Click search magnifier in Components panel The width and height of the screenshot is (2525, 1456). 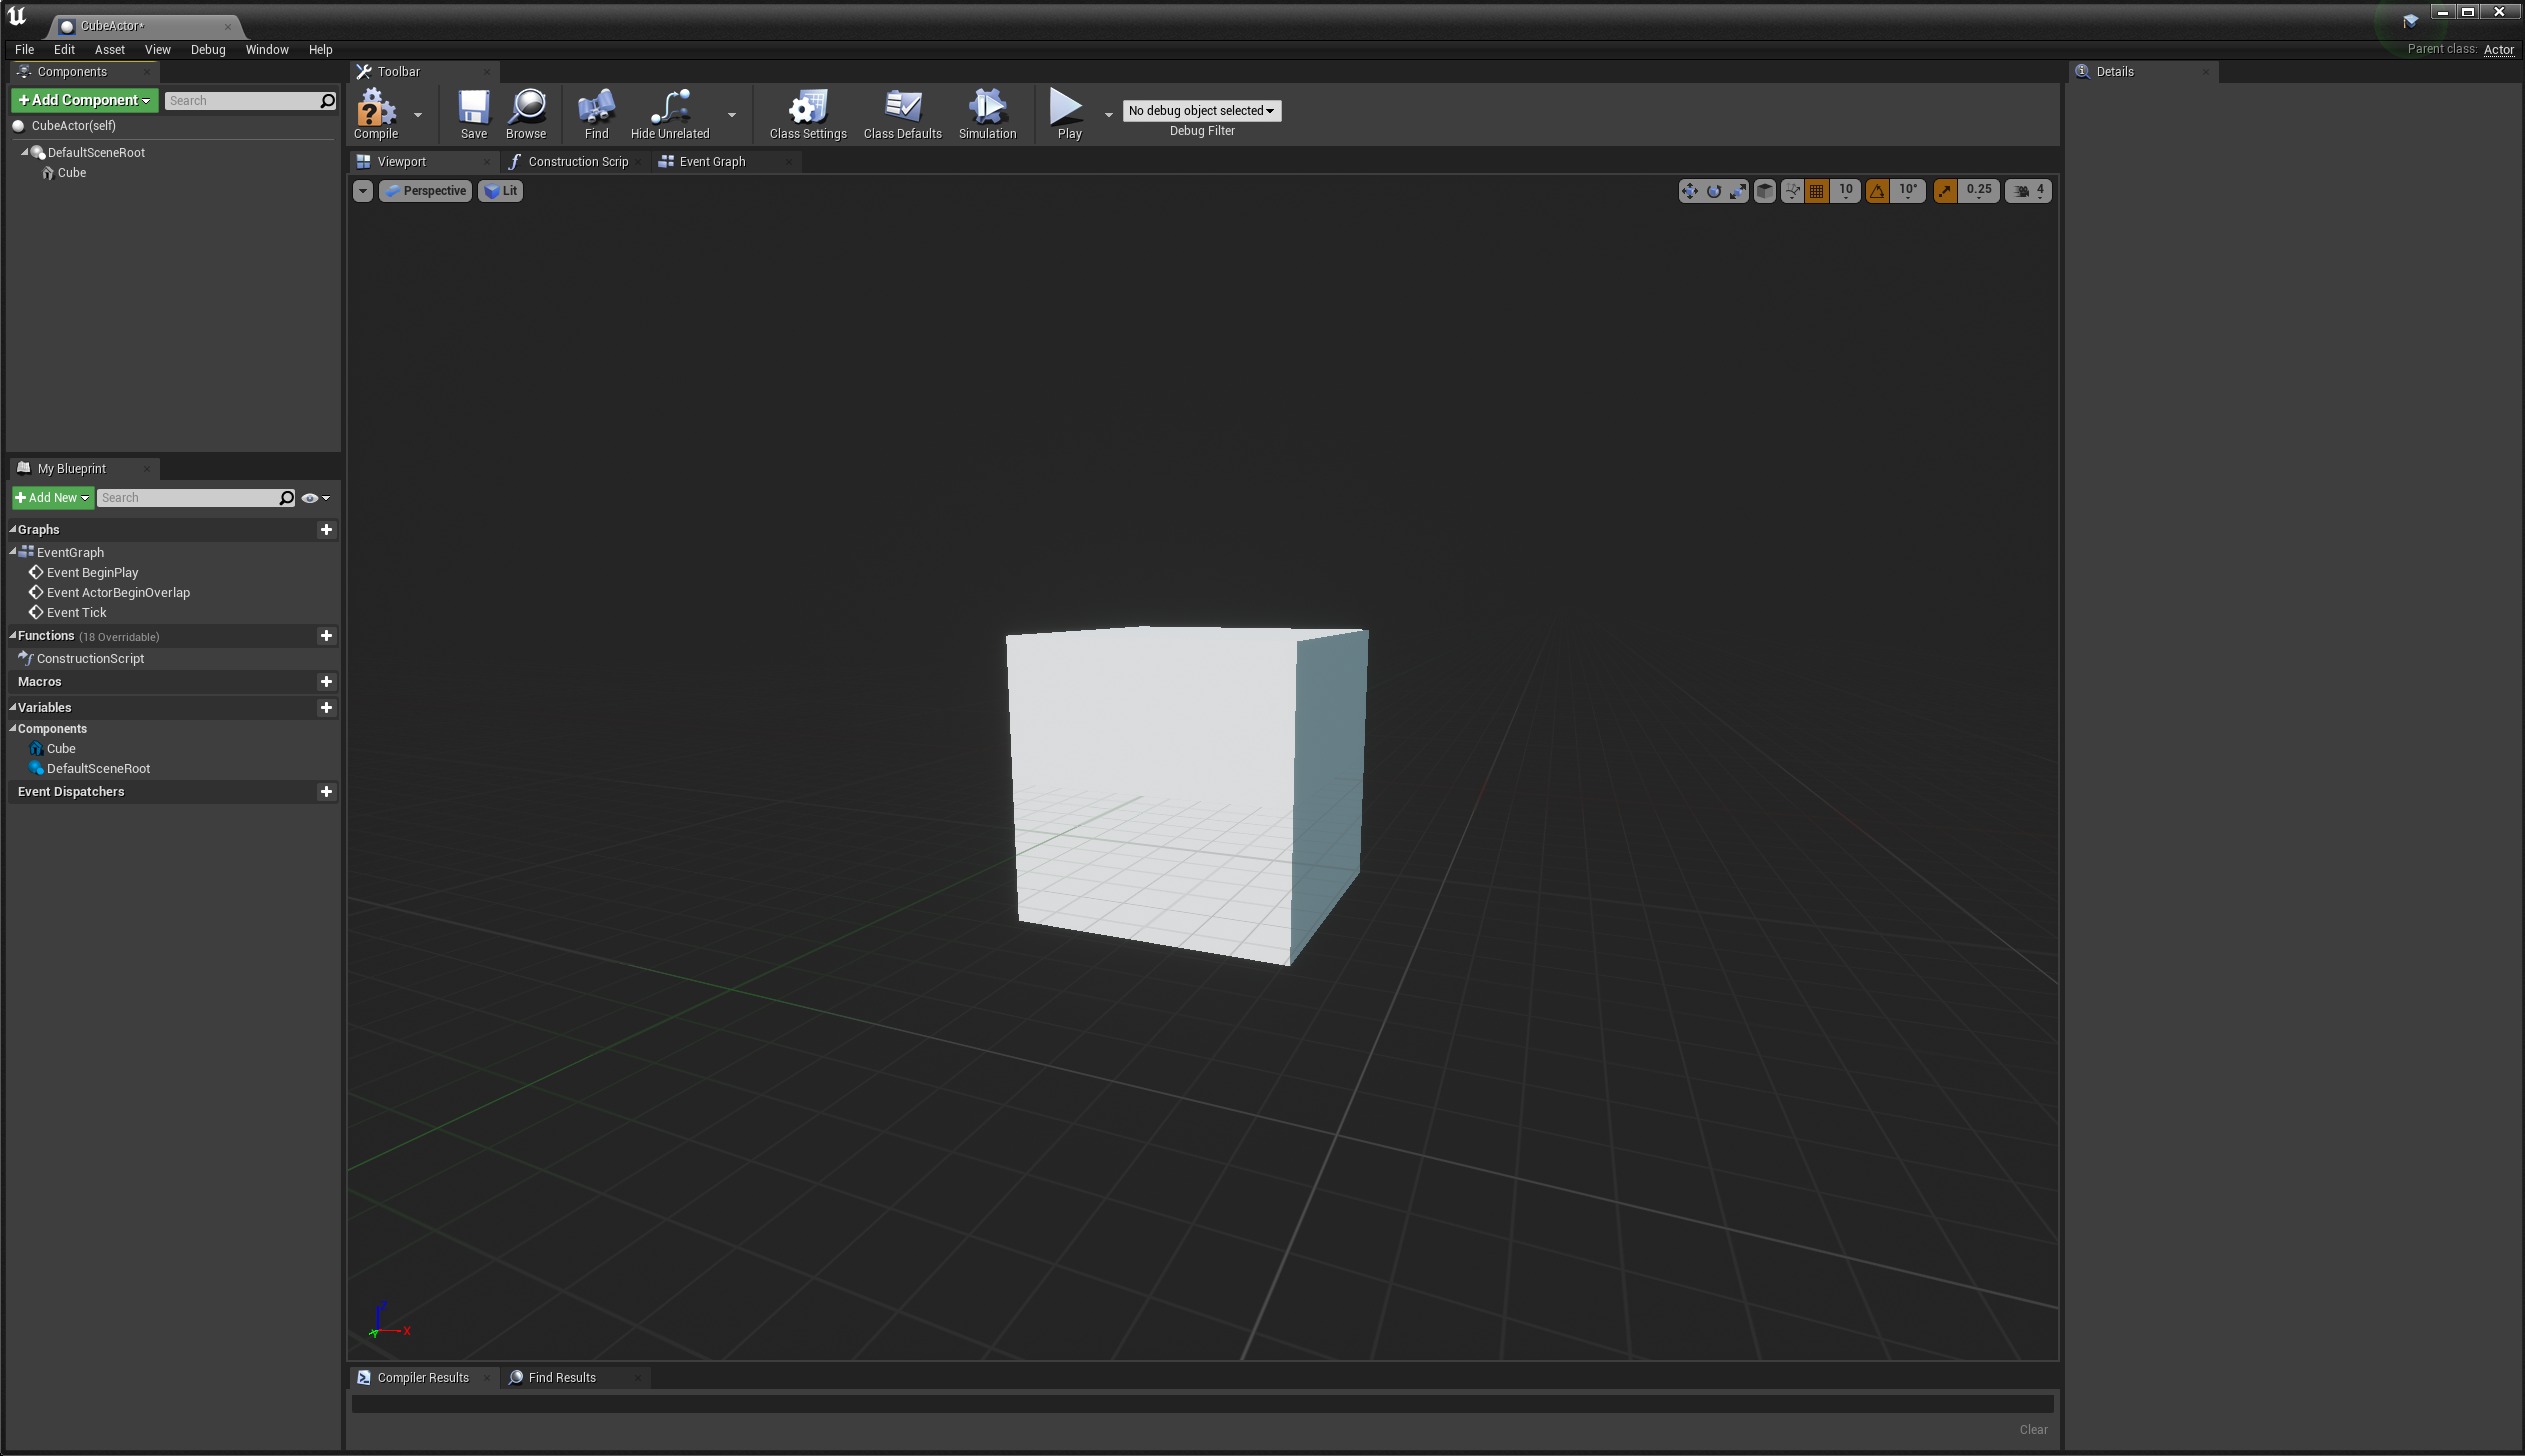click(x=327, y=101)
